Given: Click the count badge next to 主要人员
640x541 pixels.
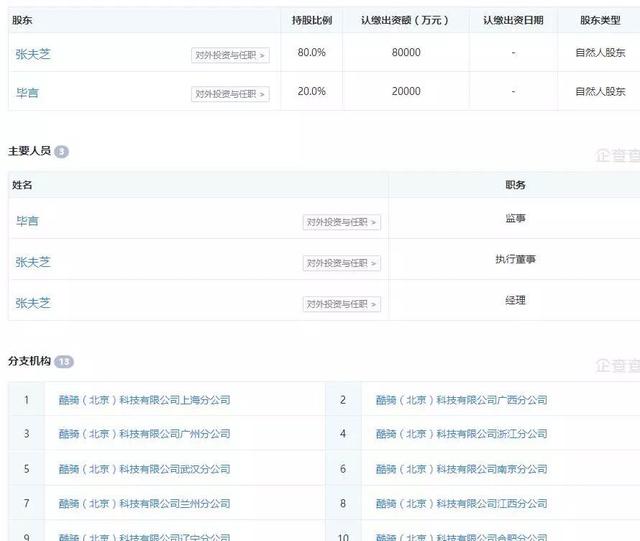Looking at the screenshot, I should (x=61, y=152).
